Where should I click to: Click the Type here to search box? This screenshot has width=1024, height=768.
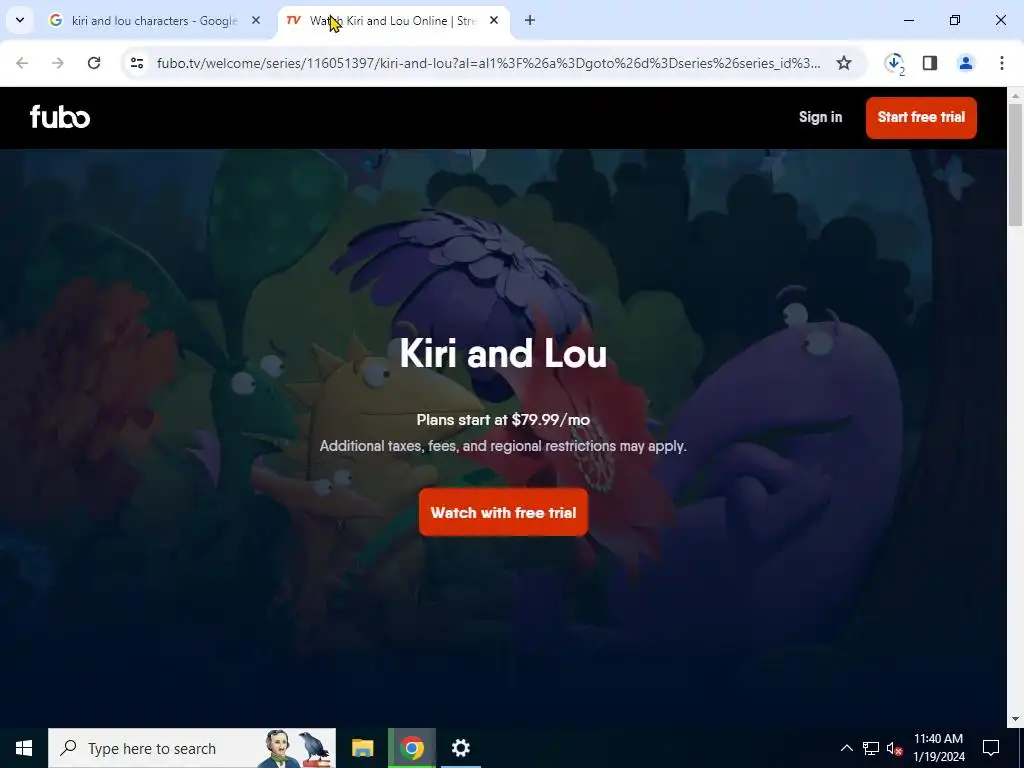pos(192,748)
